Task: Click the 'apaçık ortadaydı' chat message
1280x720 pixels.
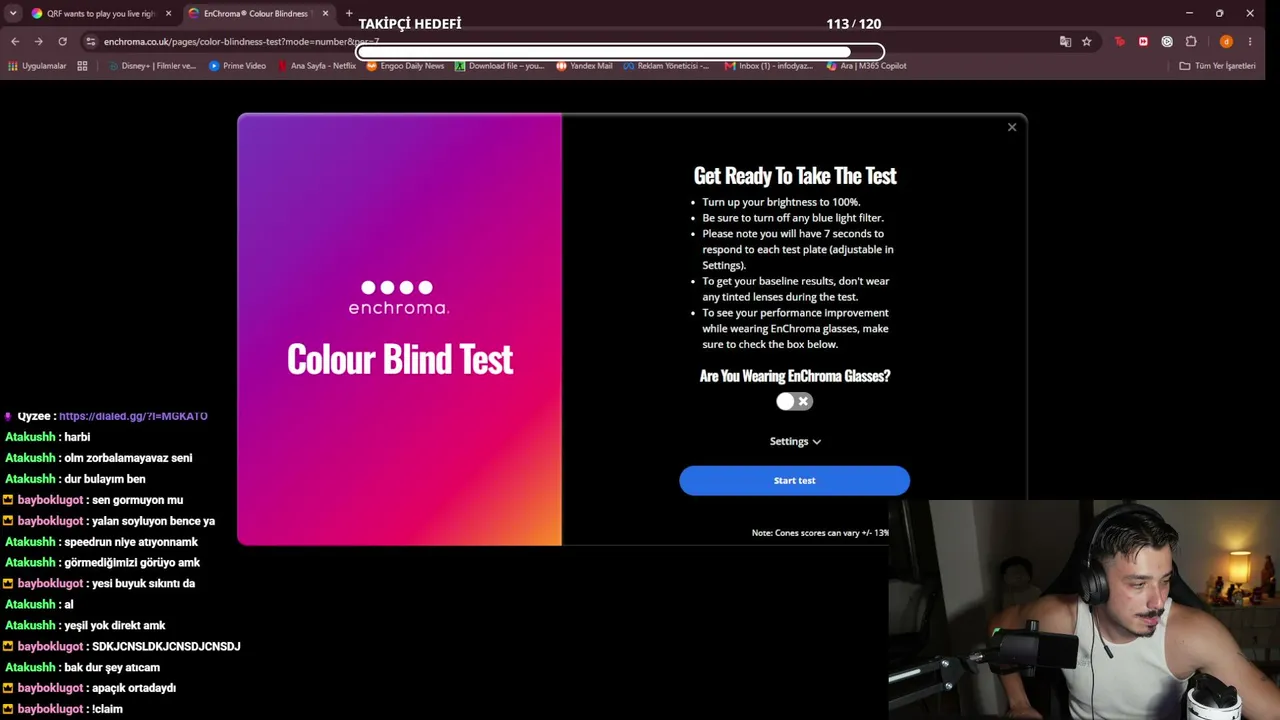Action: coord(134,688)
